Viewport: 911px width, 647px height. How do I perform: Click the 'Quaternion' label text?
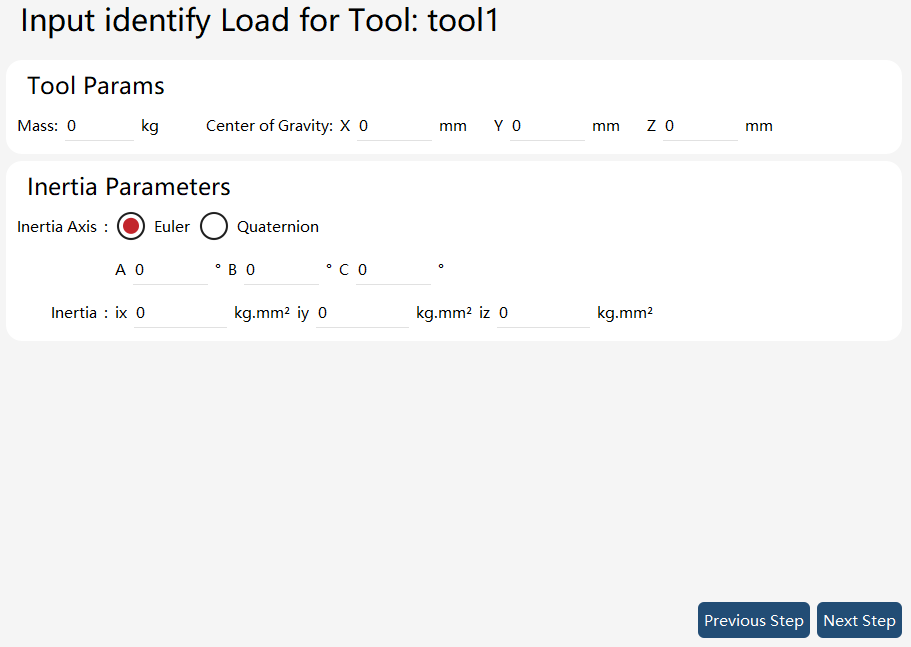[x=278, y=227]
